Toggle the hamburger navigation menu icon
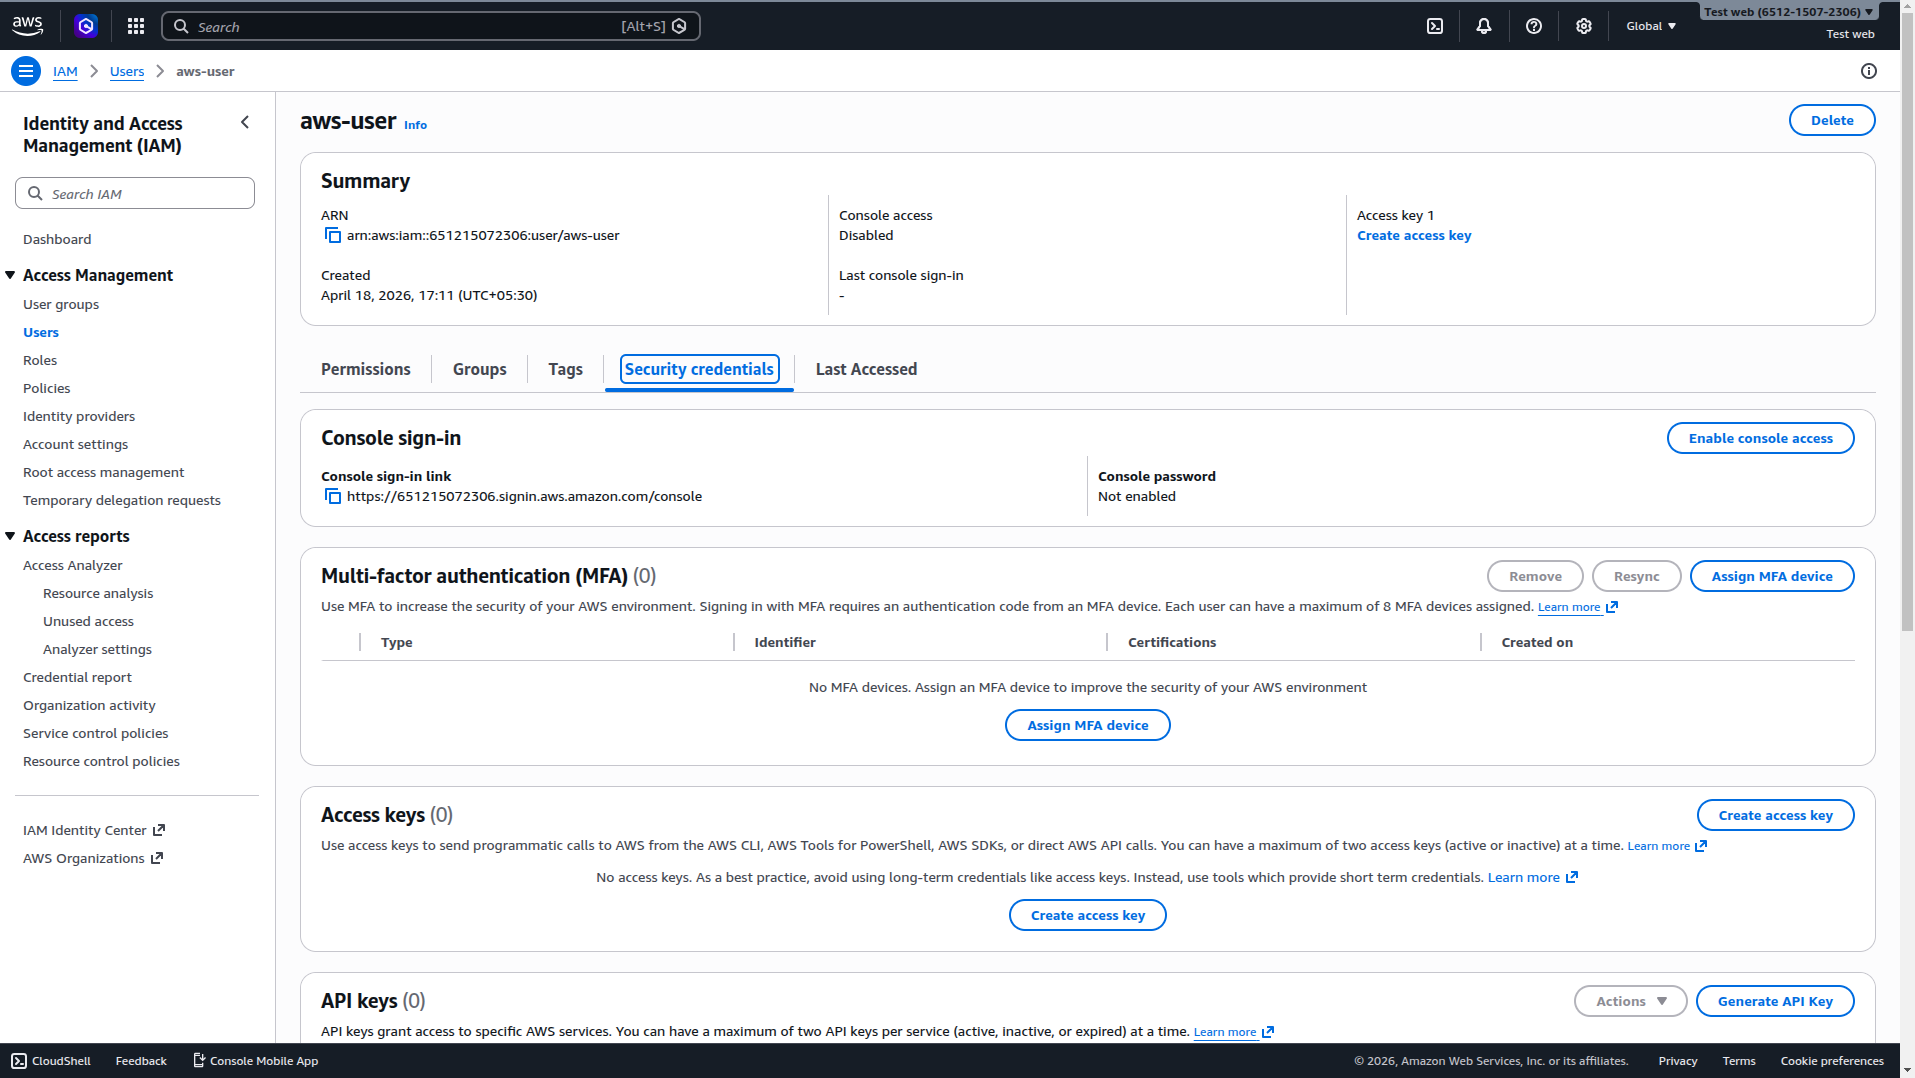 [x=26, y=71]
